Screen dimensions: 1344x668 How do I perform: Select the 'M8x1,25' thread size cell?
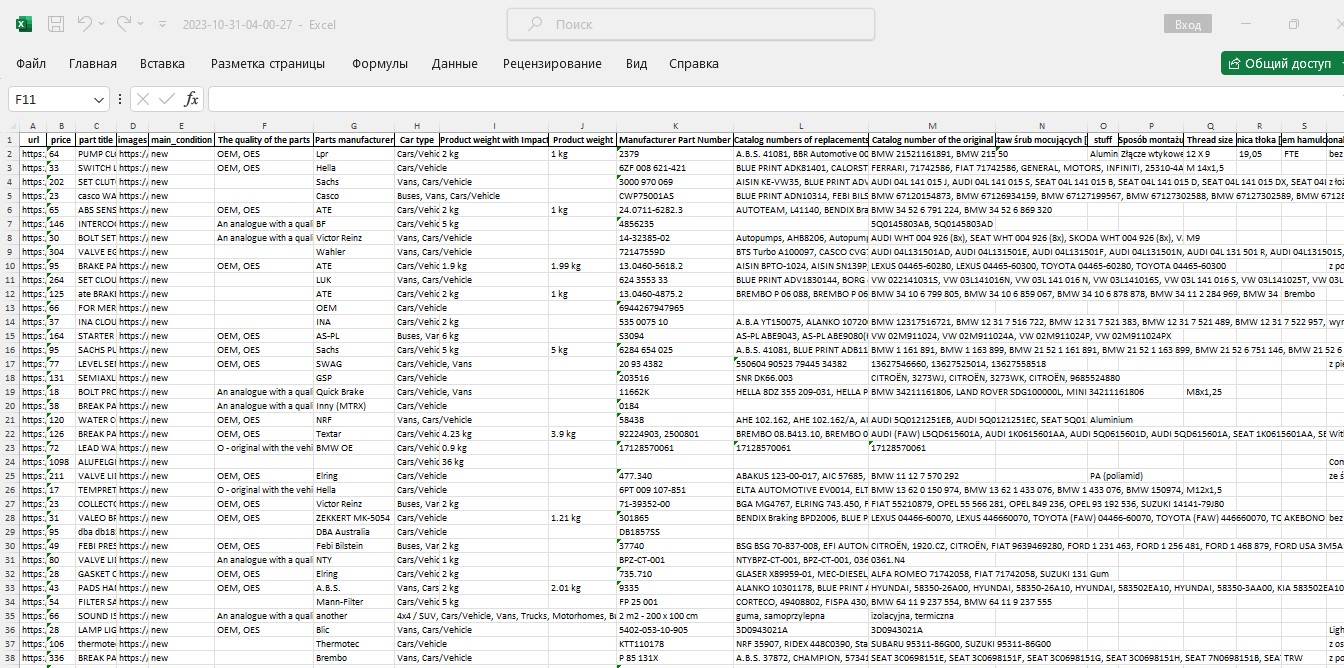point(1209,392)
